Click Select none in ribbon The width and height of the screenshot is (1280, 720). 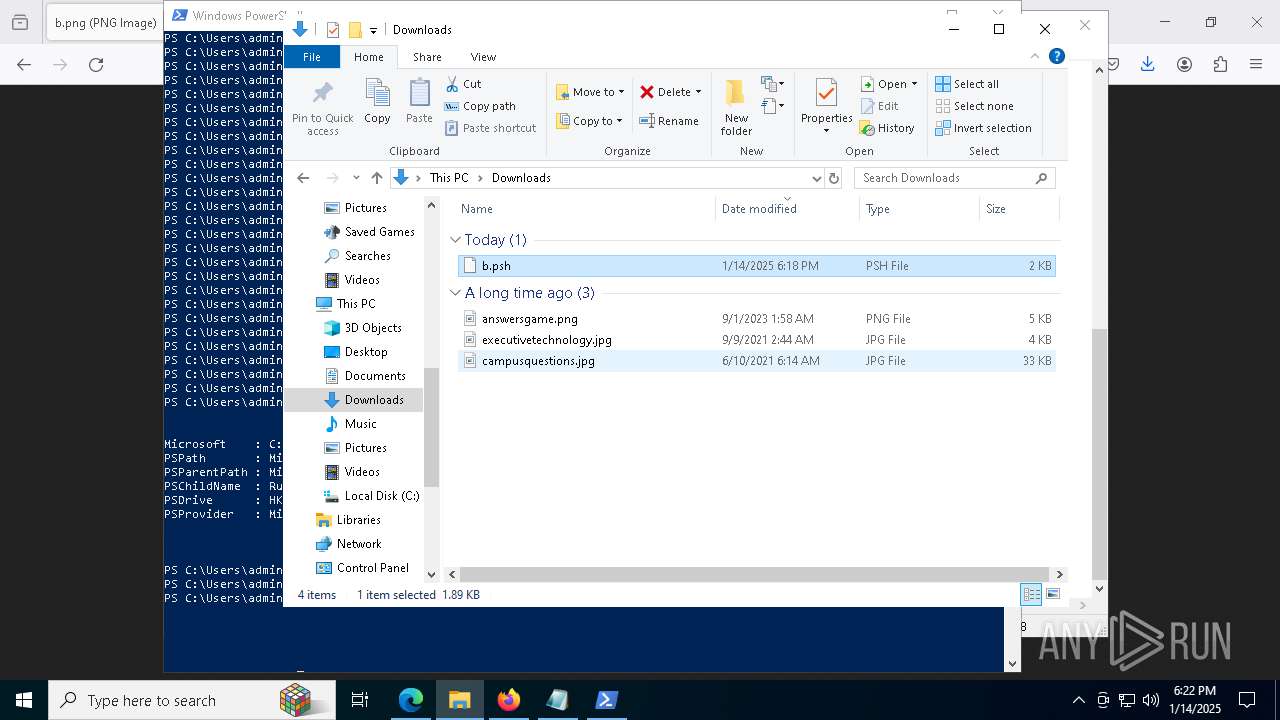tap(975, 106)
